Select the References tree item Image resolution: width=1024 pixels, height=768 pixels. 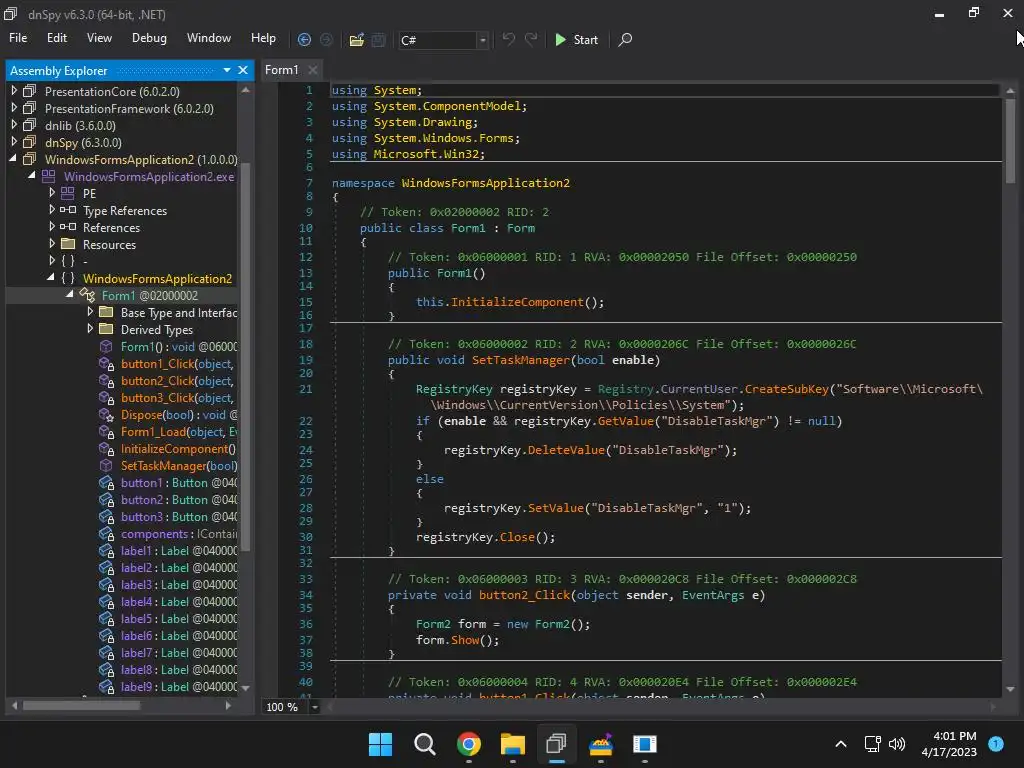(111, 227)
